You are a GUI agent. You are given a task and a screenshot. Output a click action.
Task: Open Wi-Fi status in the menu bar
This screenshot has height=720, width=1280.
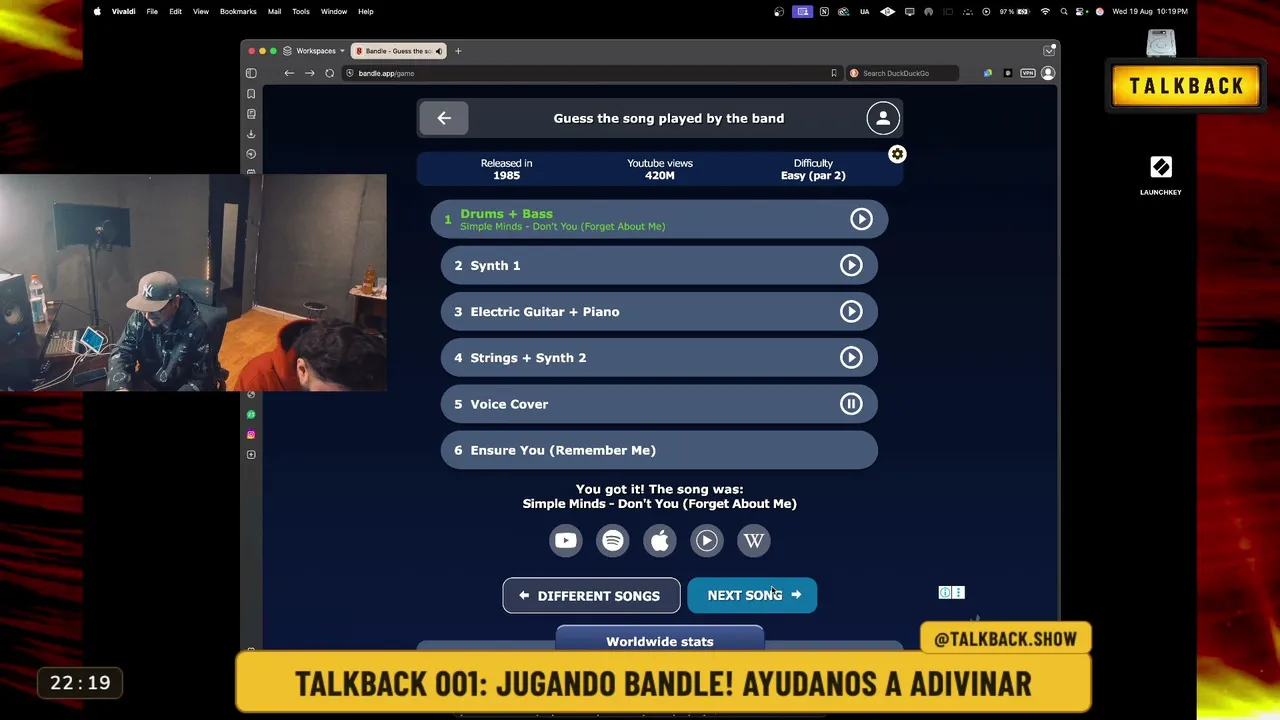[1045, 12]
